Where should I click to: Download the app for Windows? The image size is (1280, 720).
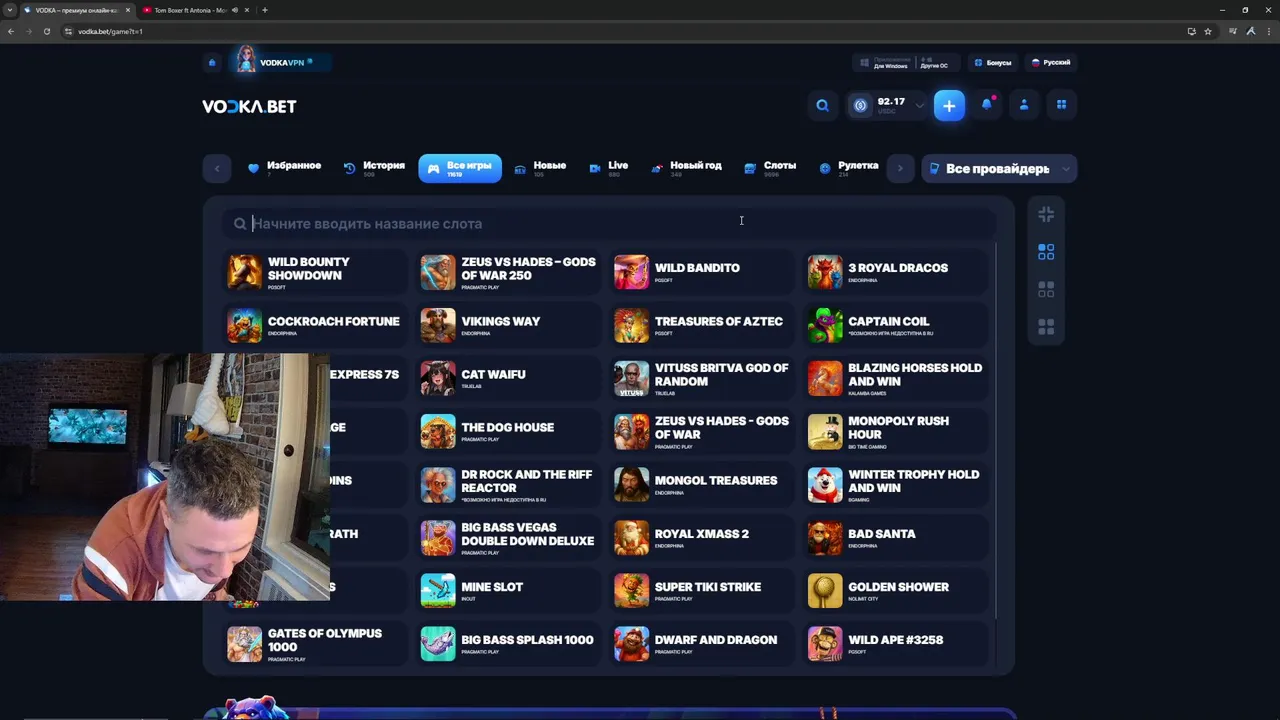pos(884,62)
